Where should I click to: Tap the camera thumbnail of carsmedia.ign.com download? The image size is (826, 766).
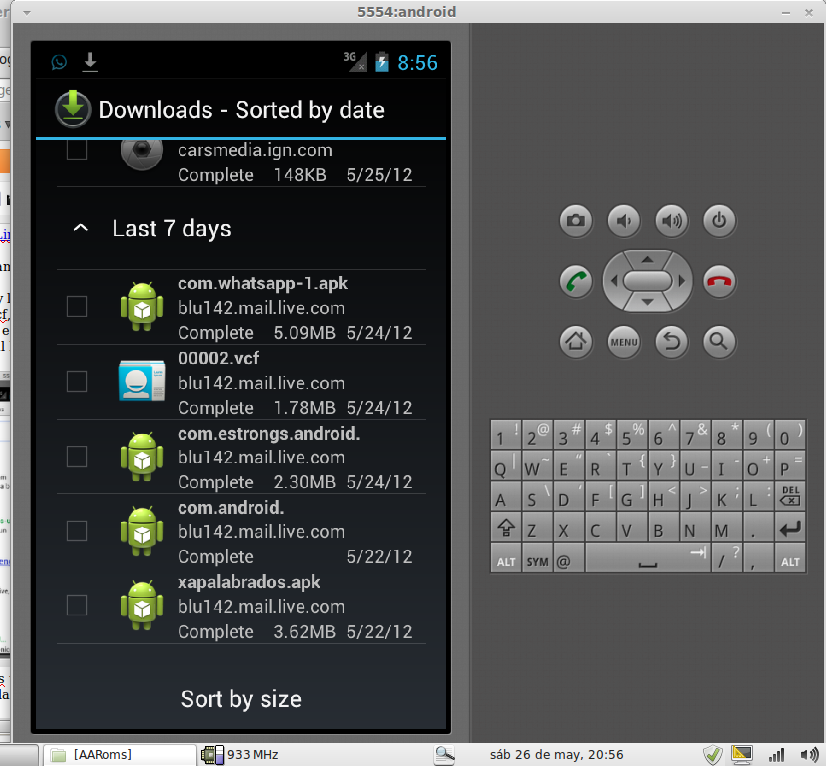coord(142,154)
